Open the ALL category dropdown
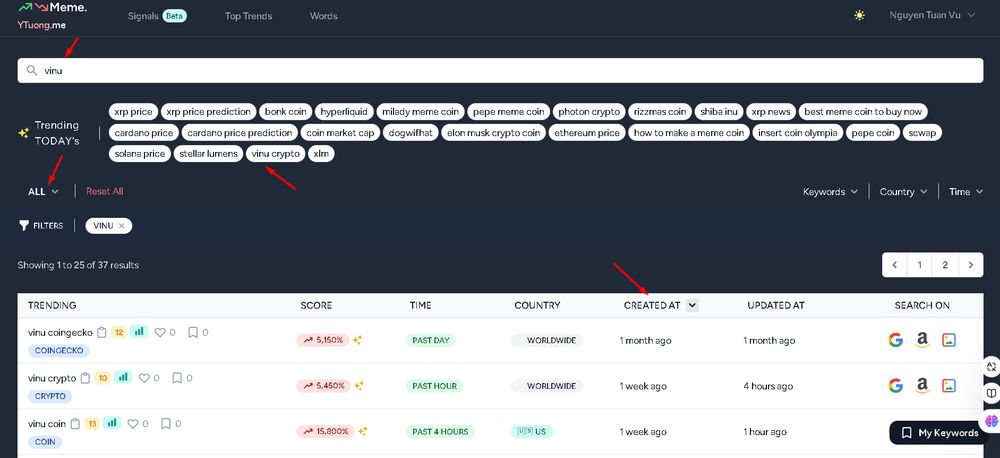Screen dimensions: 1000x458 tap(43, 191)
